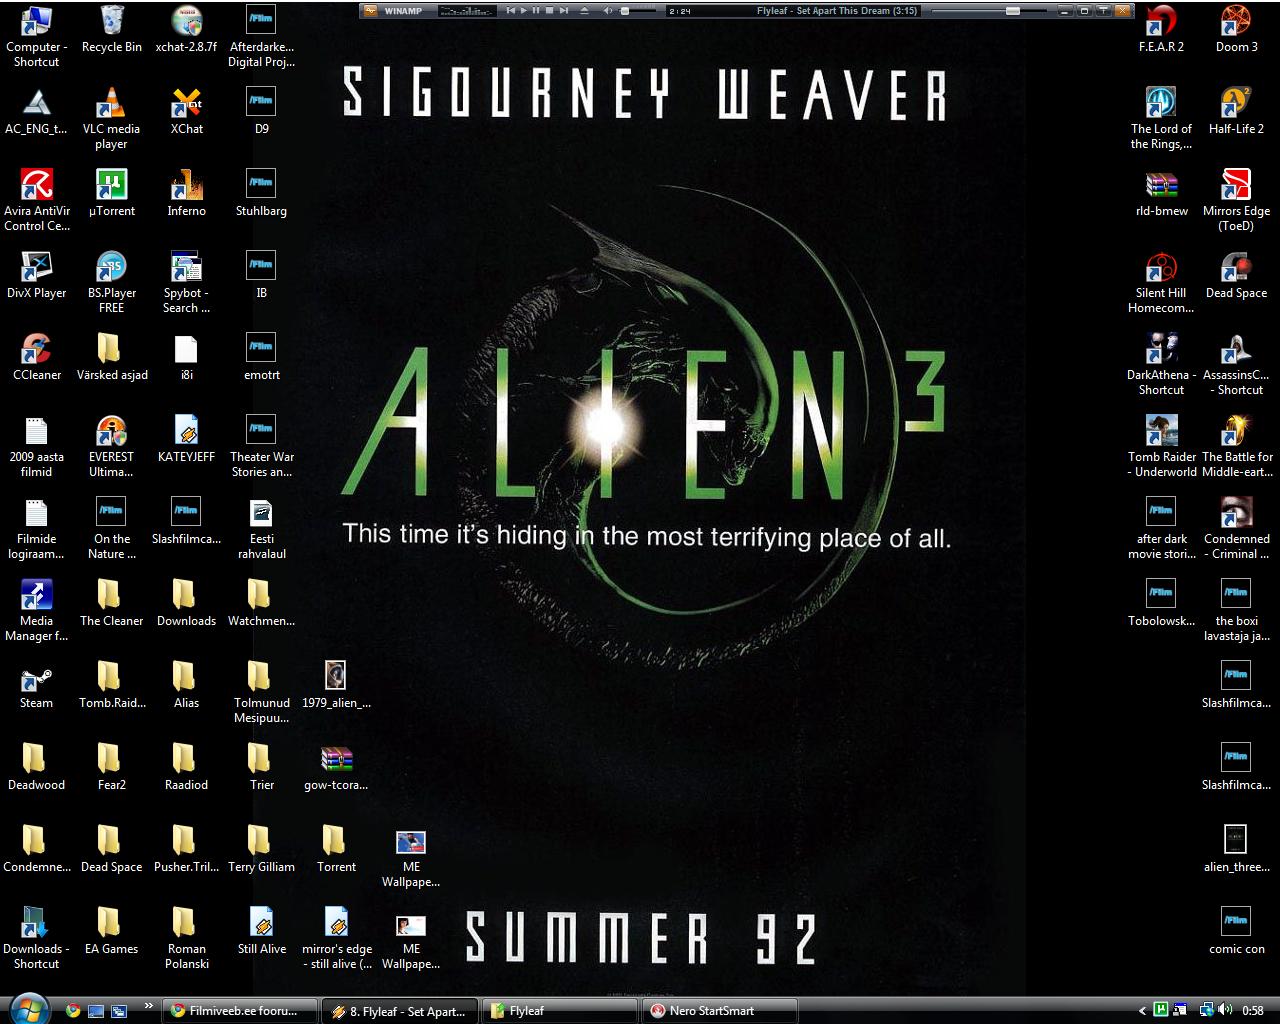The width and height of the screenshot is (1280, 1024).
Task: Click the Winamp song title display
Action: pyautogui.click(x=838, y=11)
